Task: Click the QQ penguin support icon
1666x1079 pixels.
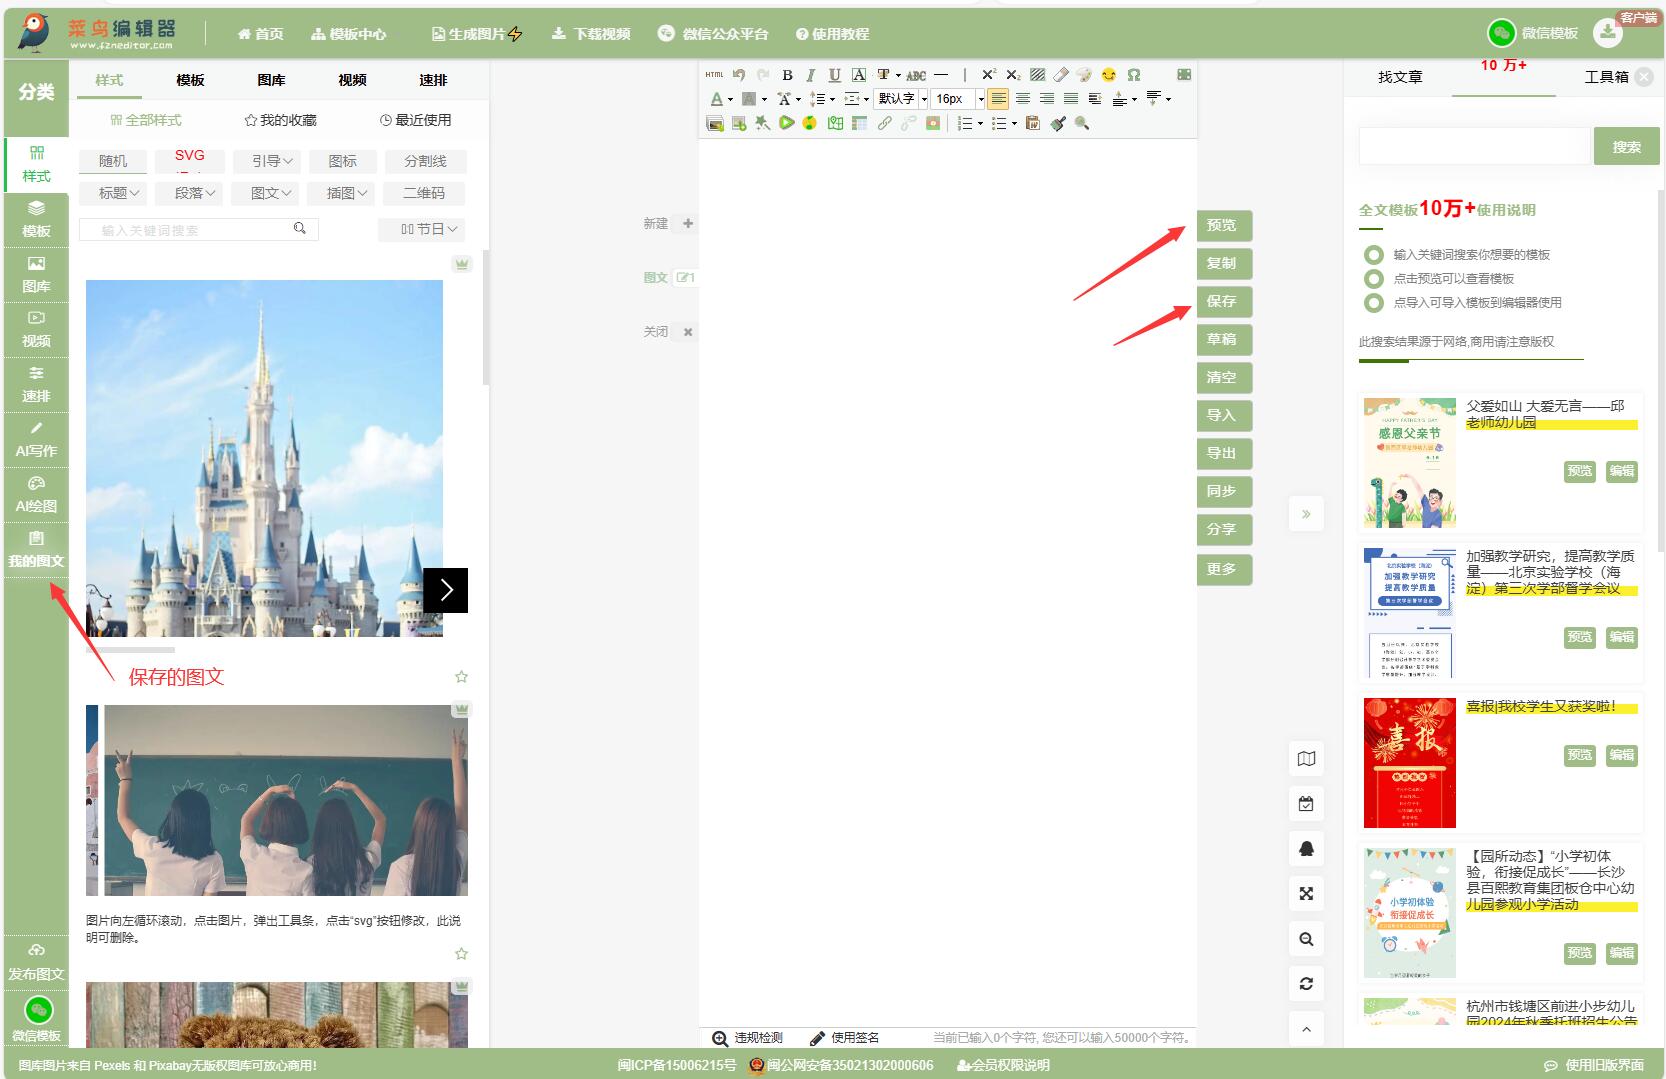Action: (1306, 849)
